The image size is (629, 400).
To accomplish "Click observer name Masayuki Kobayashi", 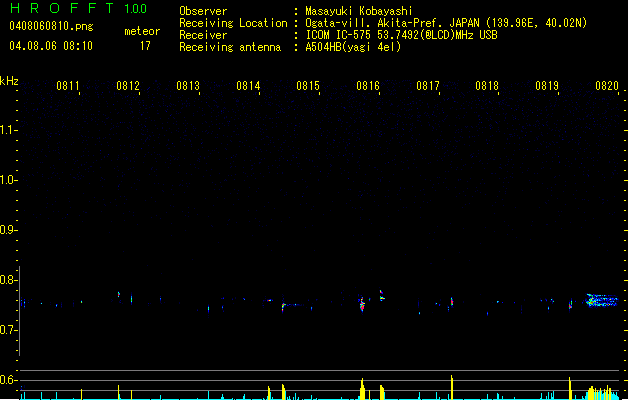I will pos(359,11).
